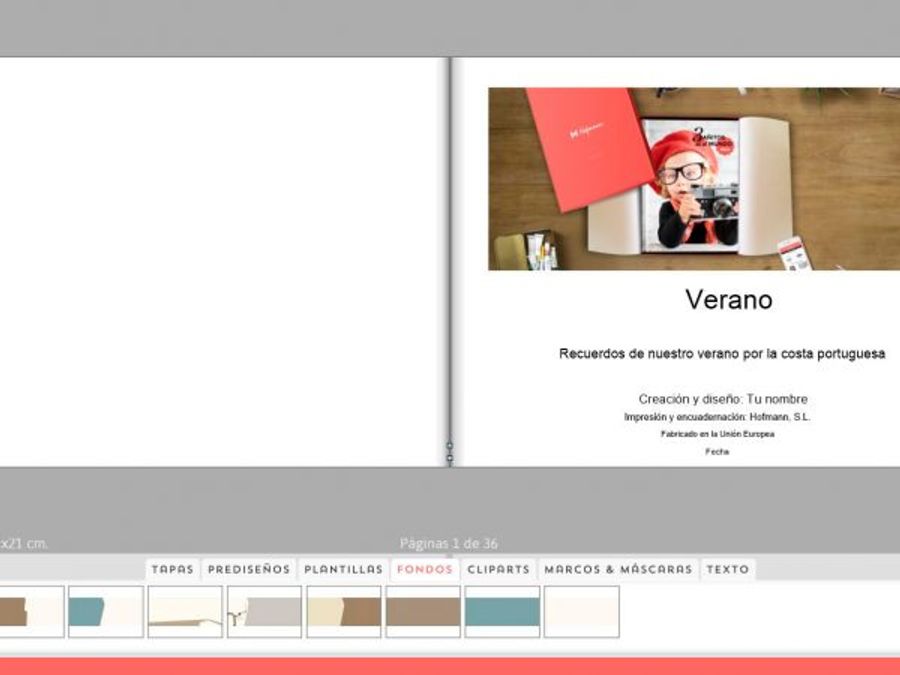Switch to the Cliparts tab
This screenshot has width=900, height=675.
coord(499,569)
